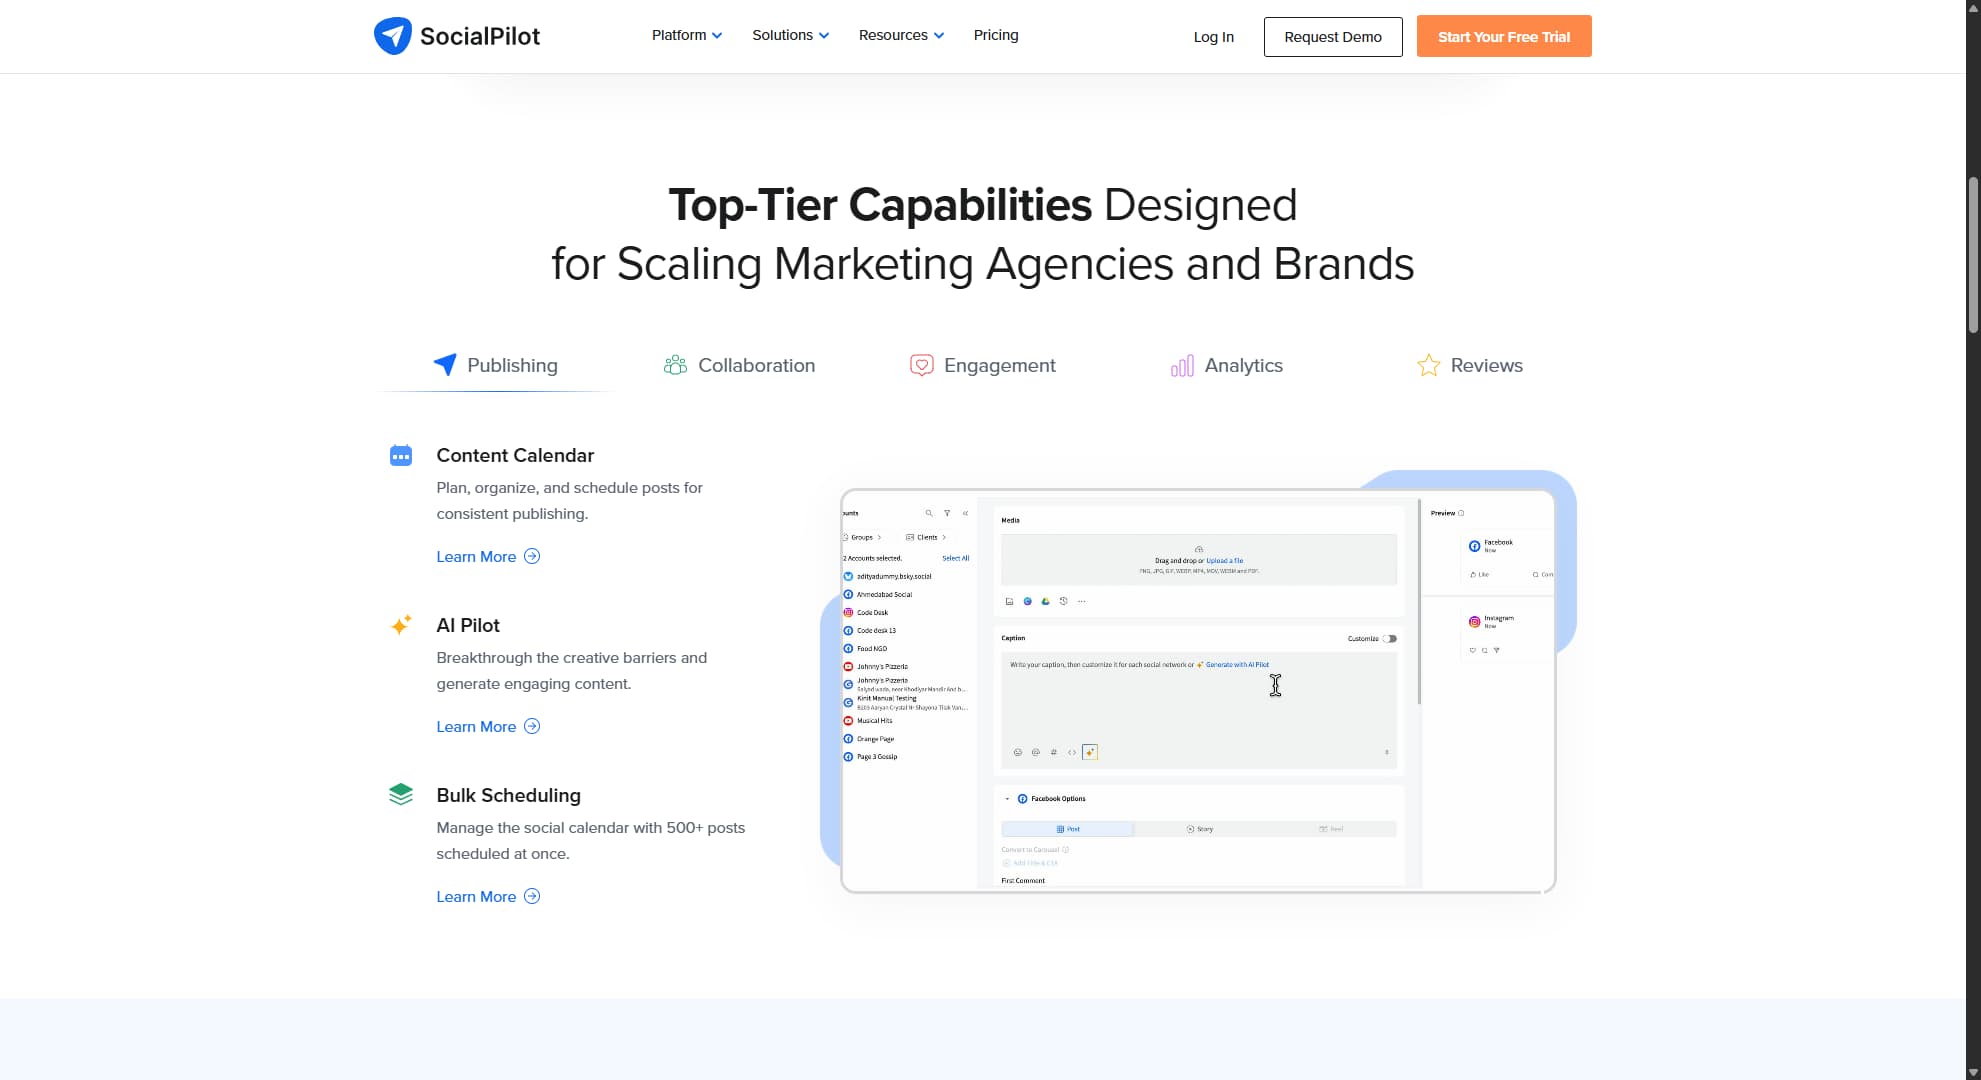
Task: Enable the Customize toggle for captions
Action: (x=1390, y=638)
